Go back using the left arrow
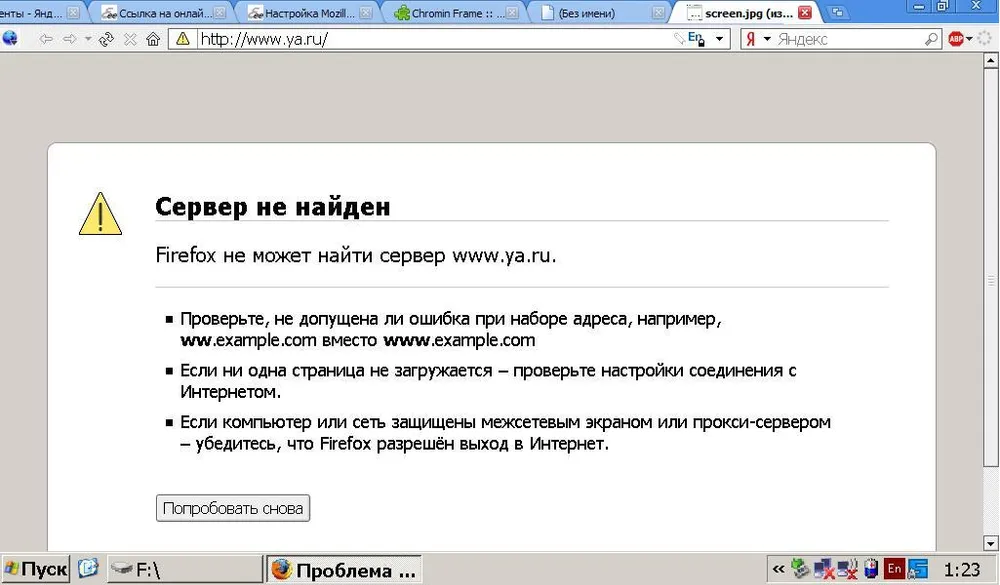This screenshot has height=585, width=1000. tap(46, 40)
